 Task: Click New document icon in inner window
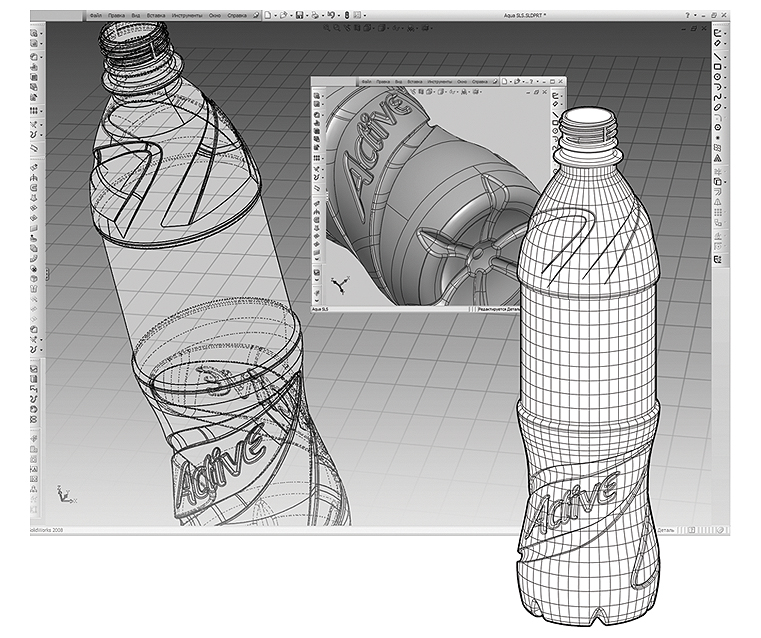click(505, 82)
